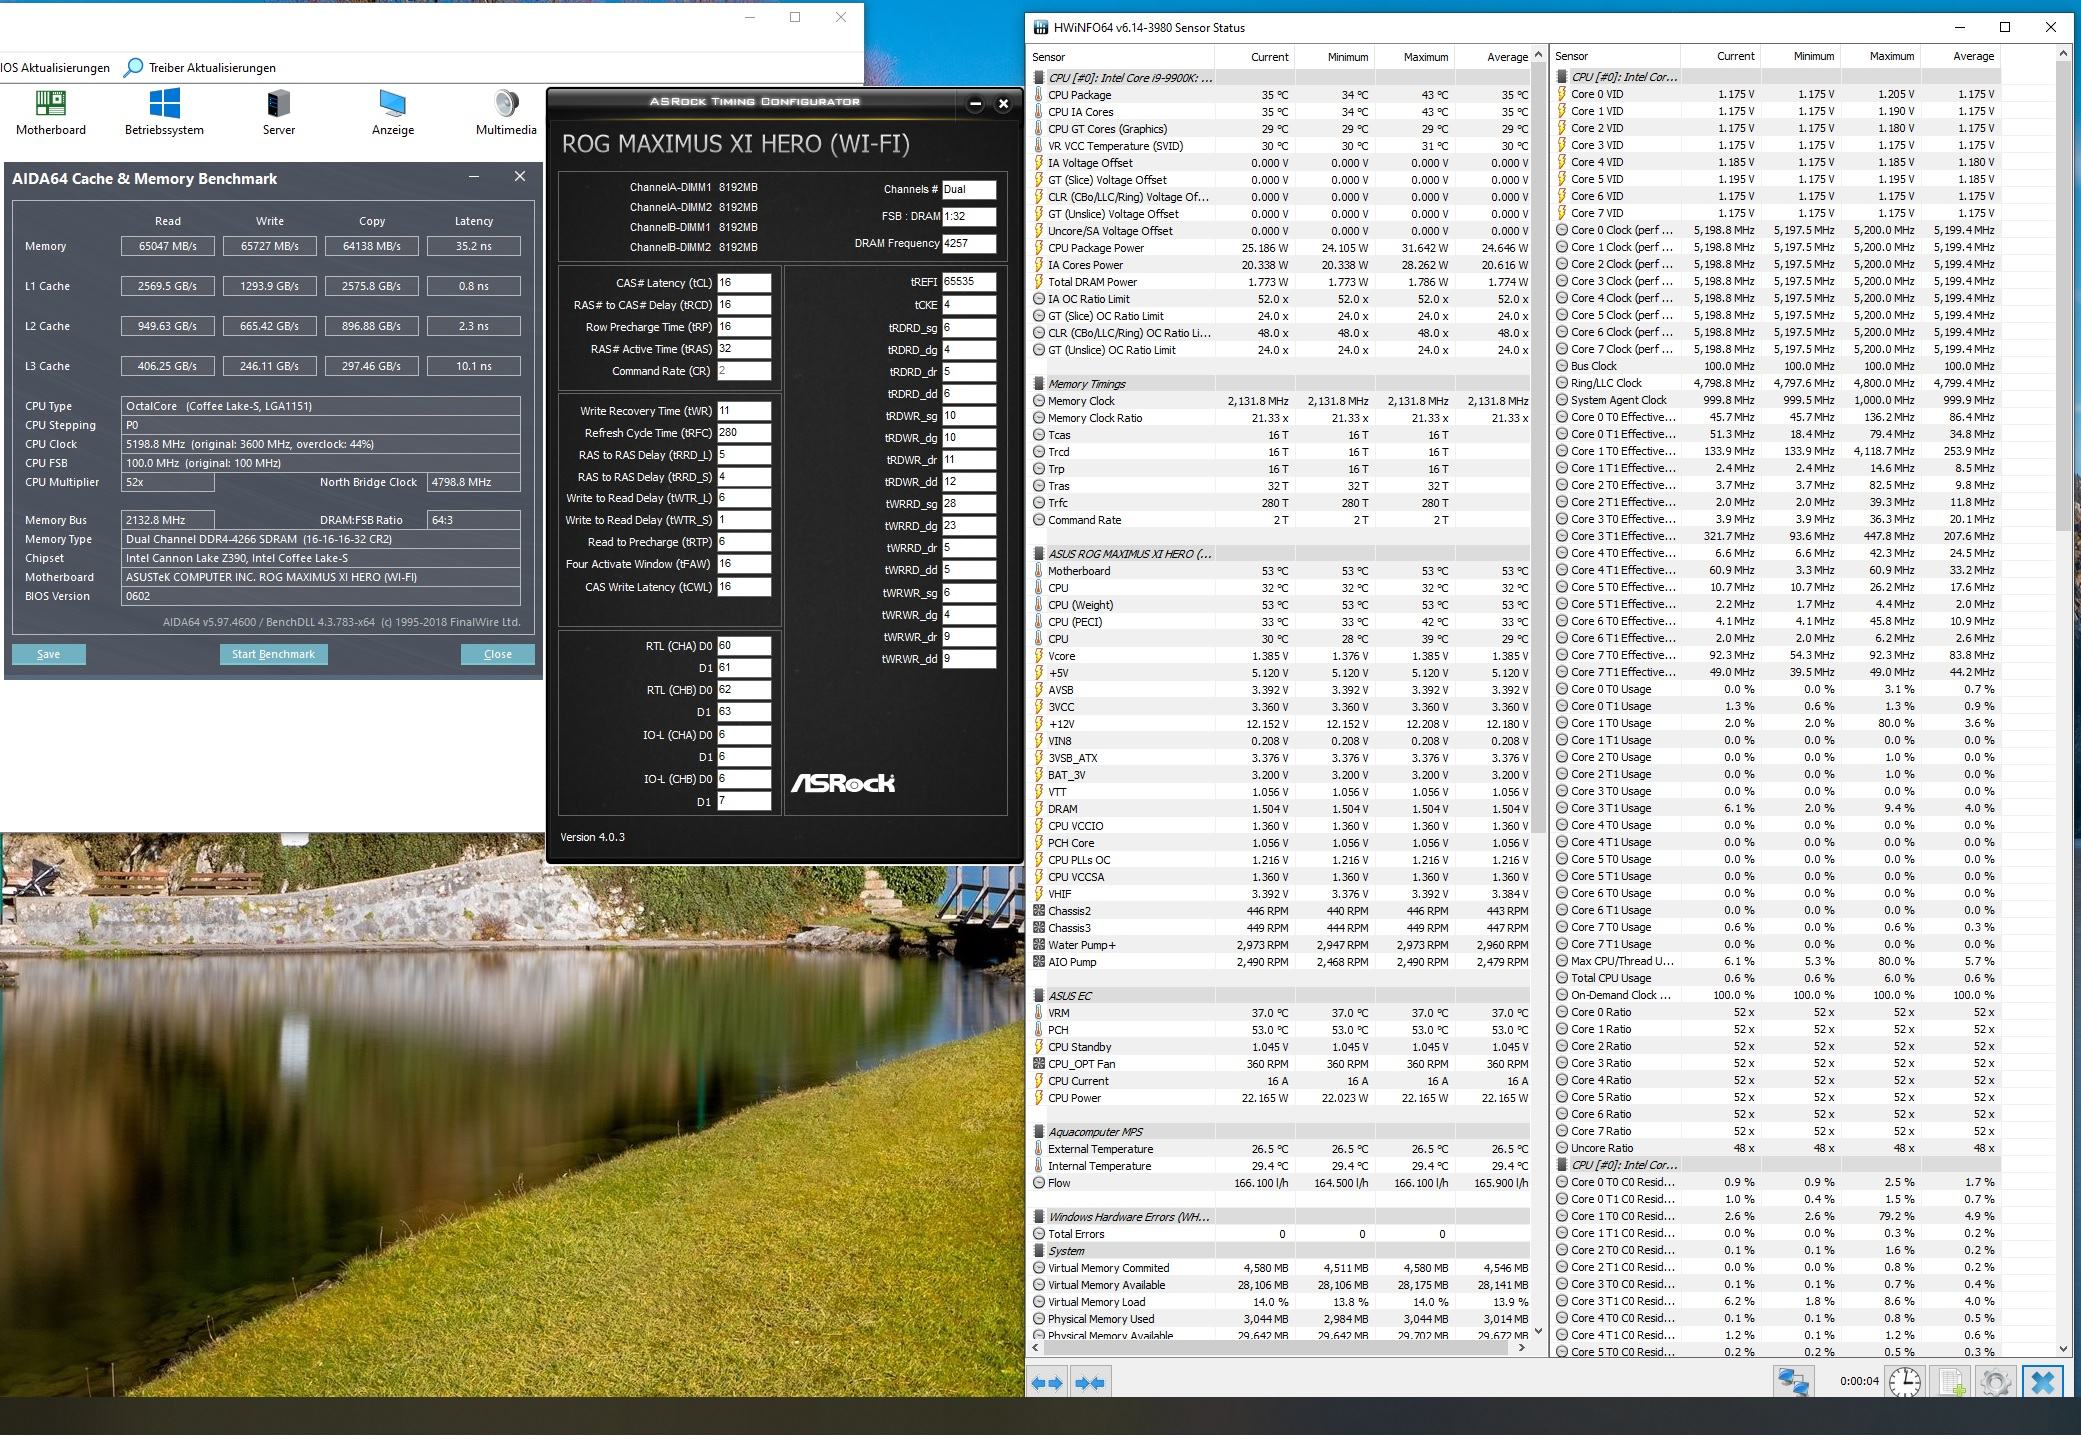Viewport: 2081px width, 1440px height.
Task: Open Treiber Aktualisierungen link
Action: pos(212,68)
